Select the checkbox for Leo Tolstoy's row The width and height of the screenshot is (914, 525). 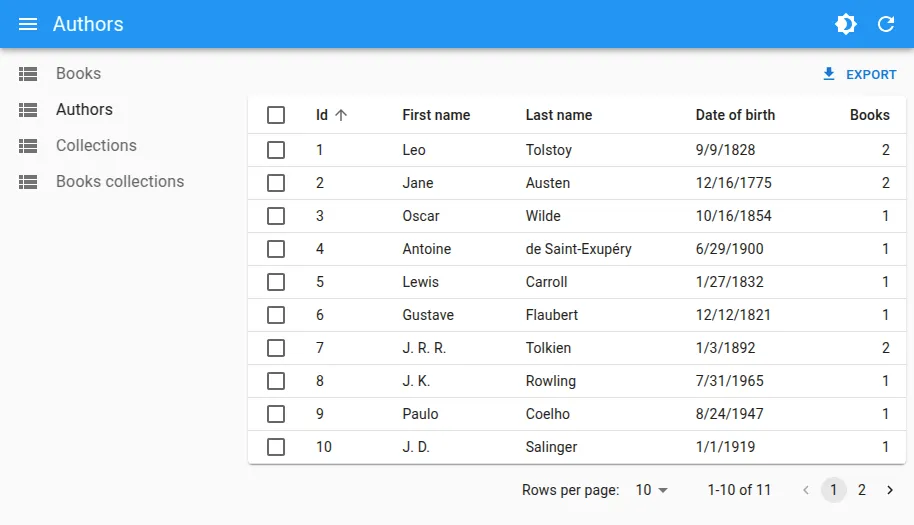click(x=276, y=150)
